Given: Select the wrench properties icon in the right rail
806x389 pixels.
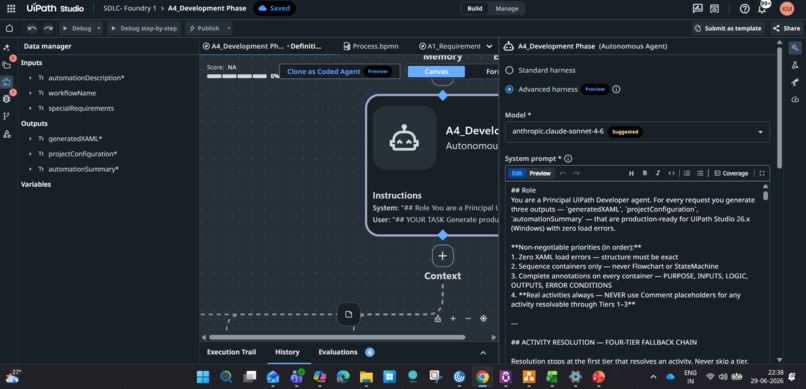Looking at the screenshot, I should click(x=795, y=48).
